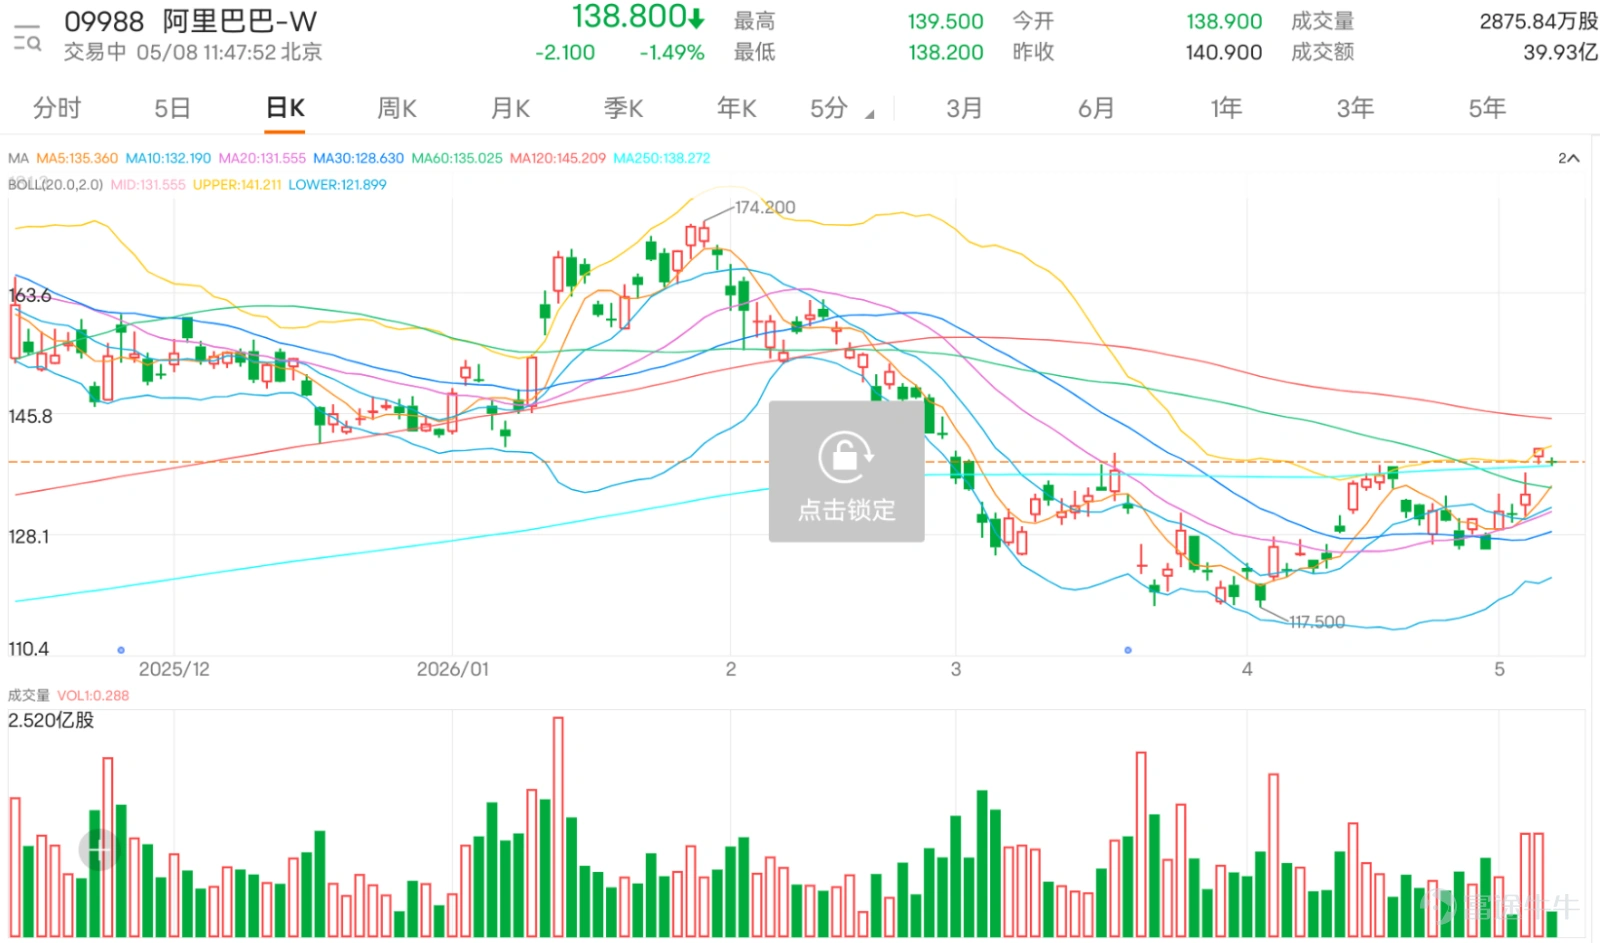Click the MA60:135.025 indicator label
This screenshot has width=1600, height=943.
pyautogui.click(x=457, y=158)
